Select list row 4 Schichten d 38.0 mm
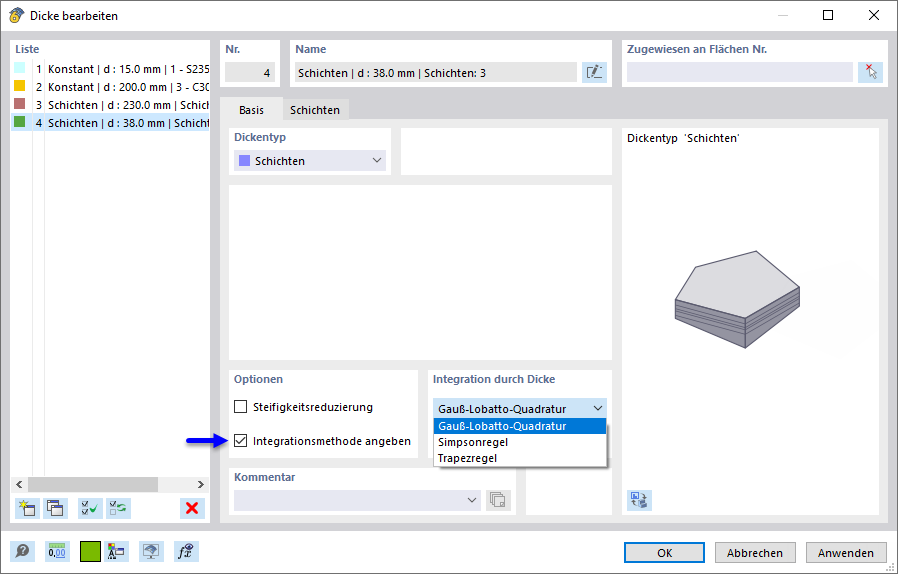The image size is (898, 574). pyautogui.click(x=110, y=123)
